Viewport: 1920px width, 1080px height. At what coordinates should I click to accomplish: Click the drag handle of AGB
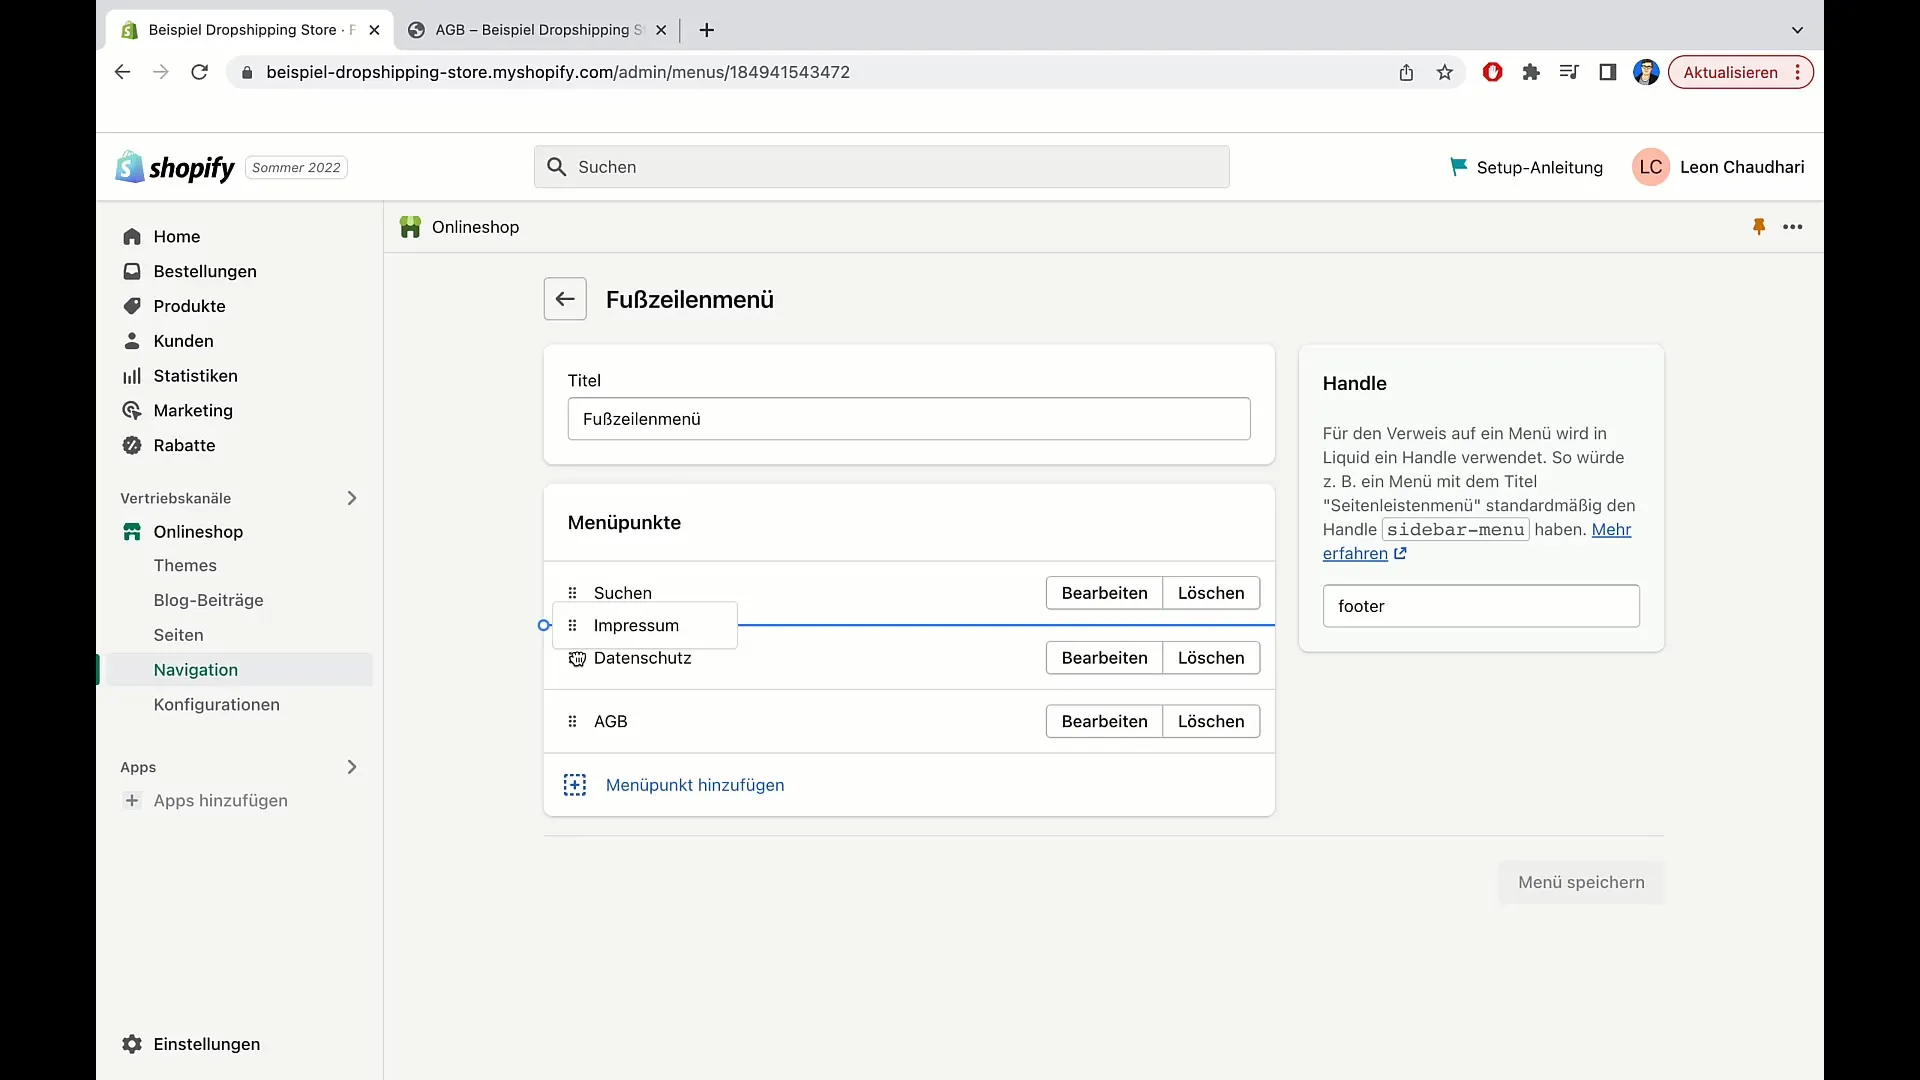572,721
